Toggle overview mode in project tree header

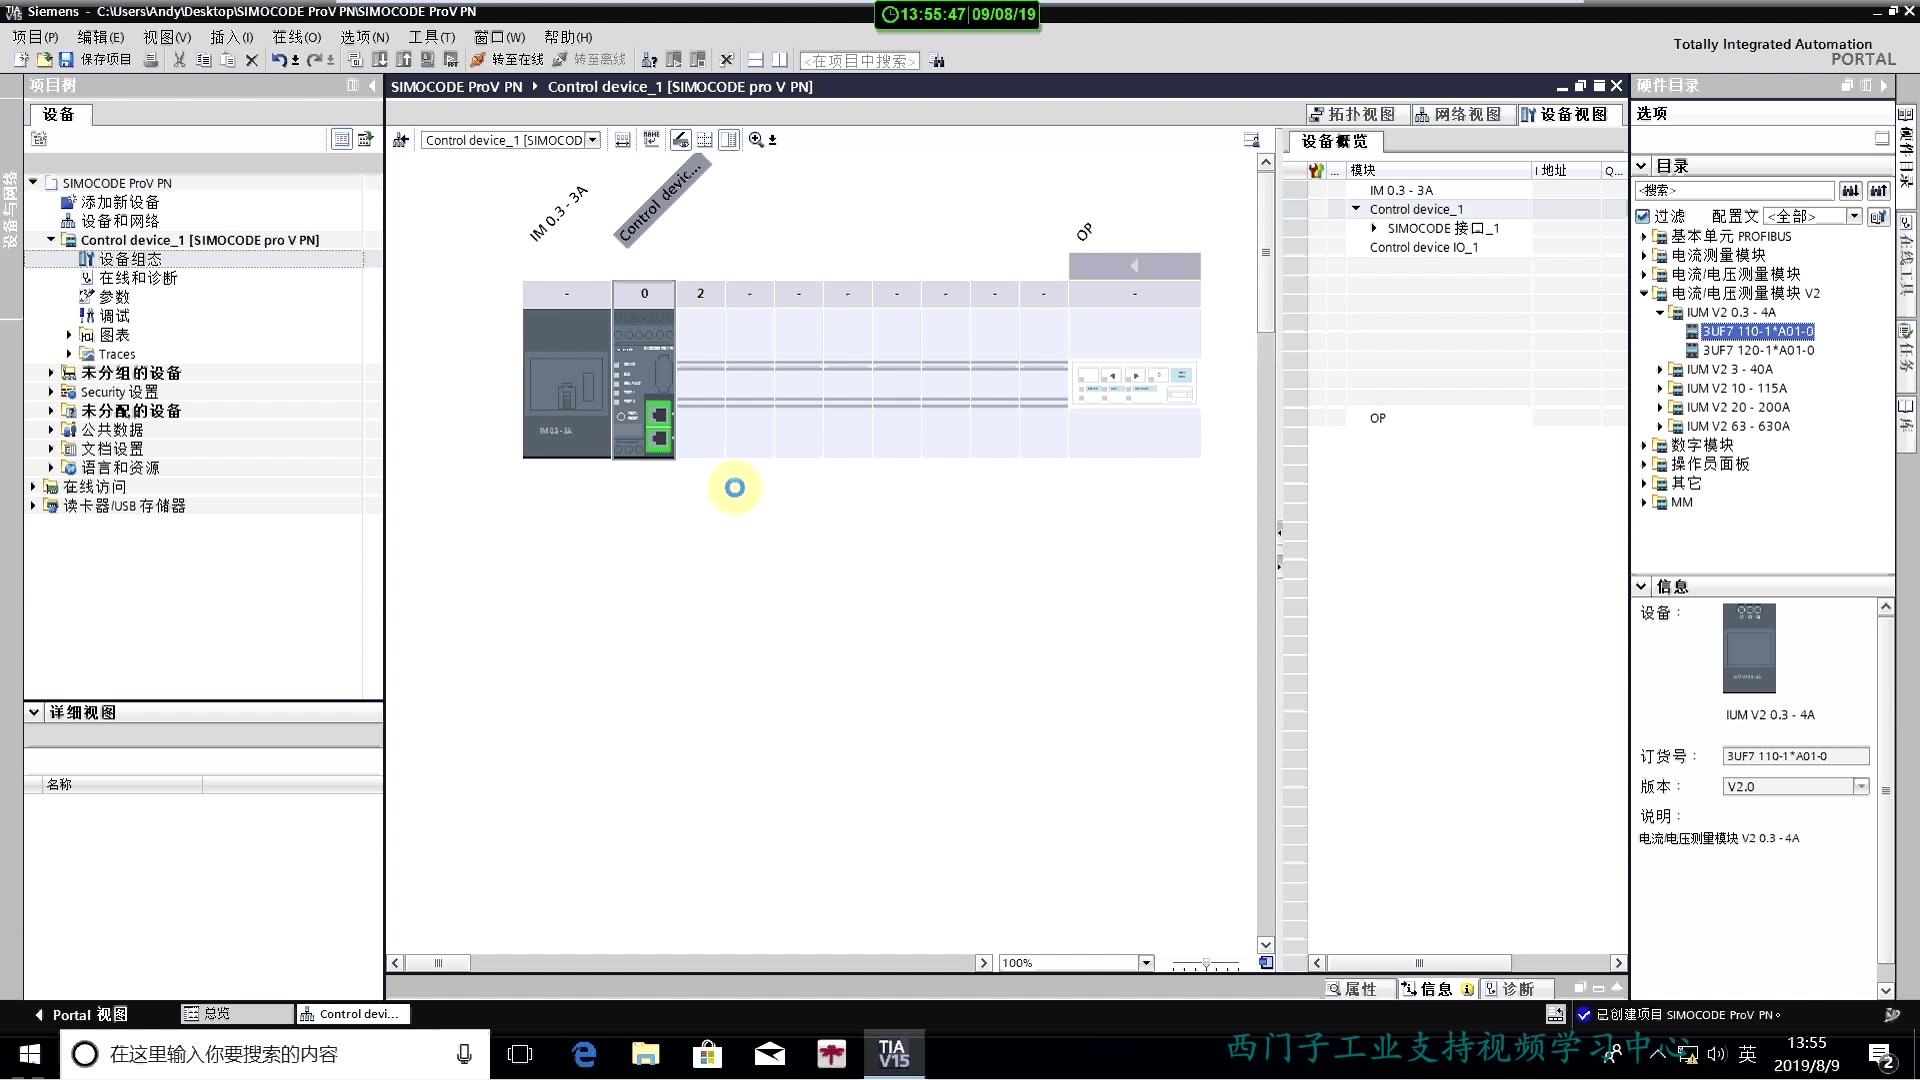point(341,140)
